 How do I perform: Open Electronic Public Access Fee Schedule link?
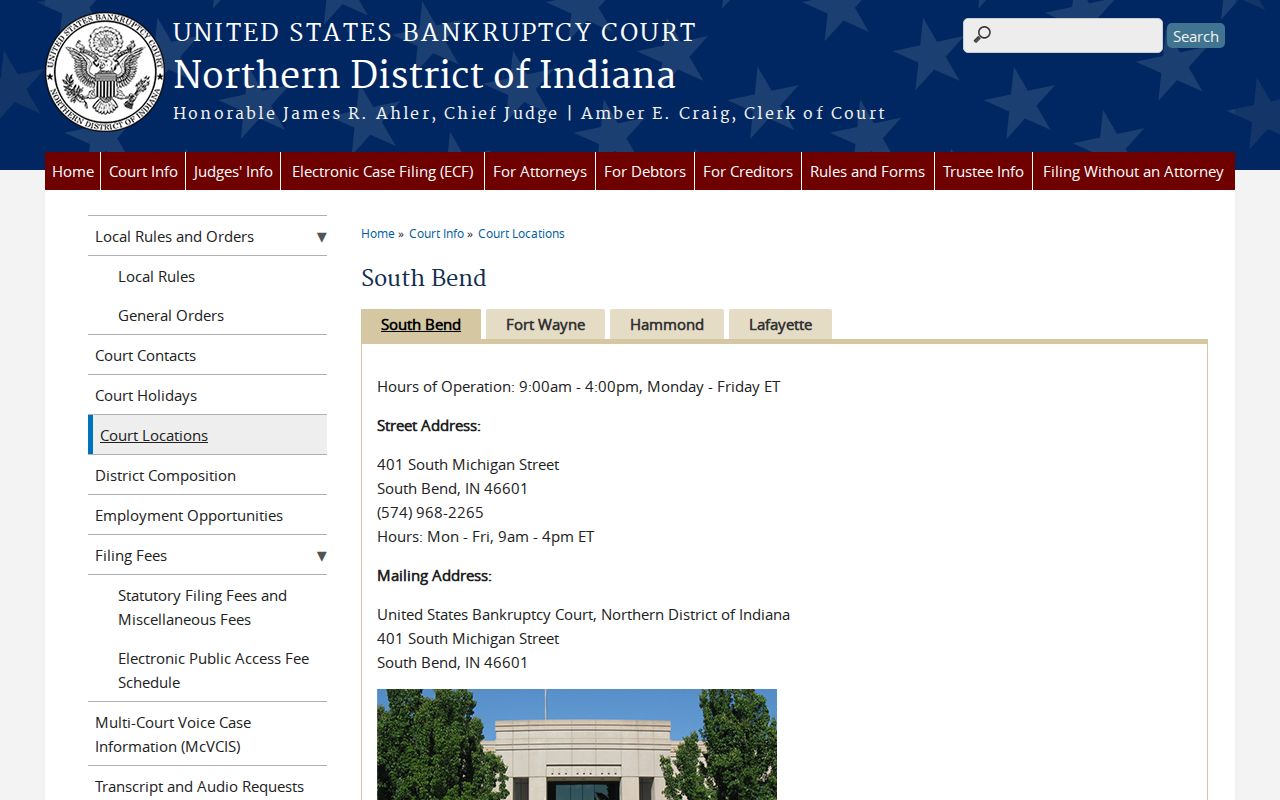click(x=213, y=671)
